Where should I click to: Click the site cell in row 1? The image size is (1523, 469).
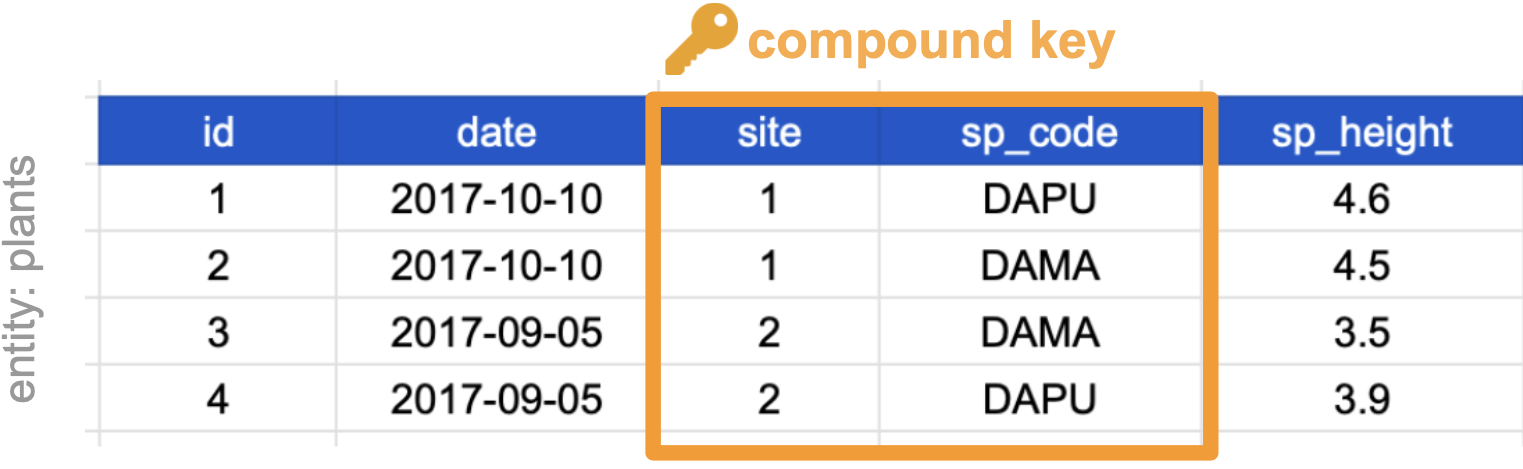767,199
